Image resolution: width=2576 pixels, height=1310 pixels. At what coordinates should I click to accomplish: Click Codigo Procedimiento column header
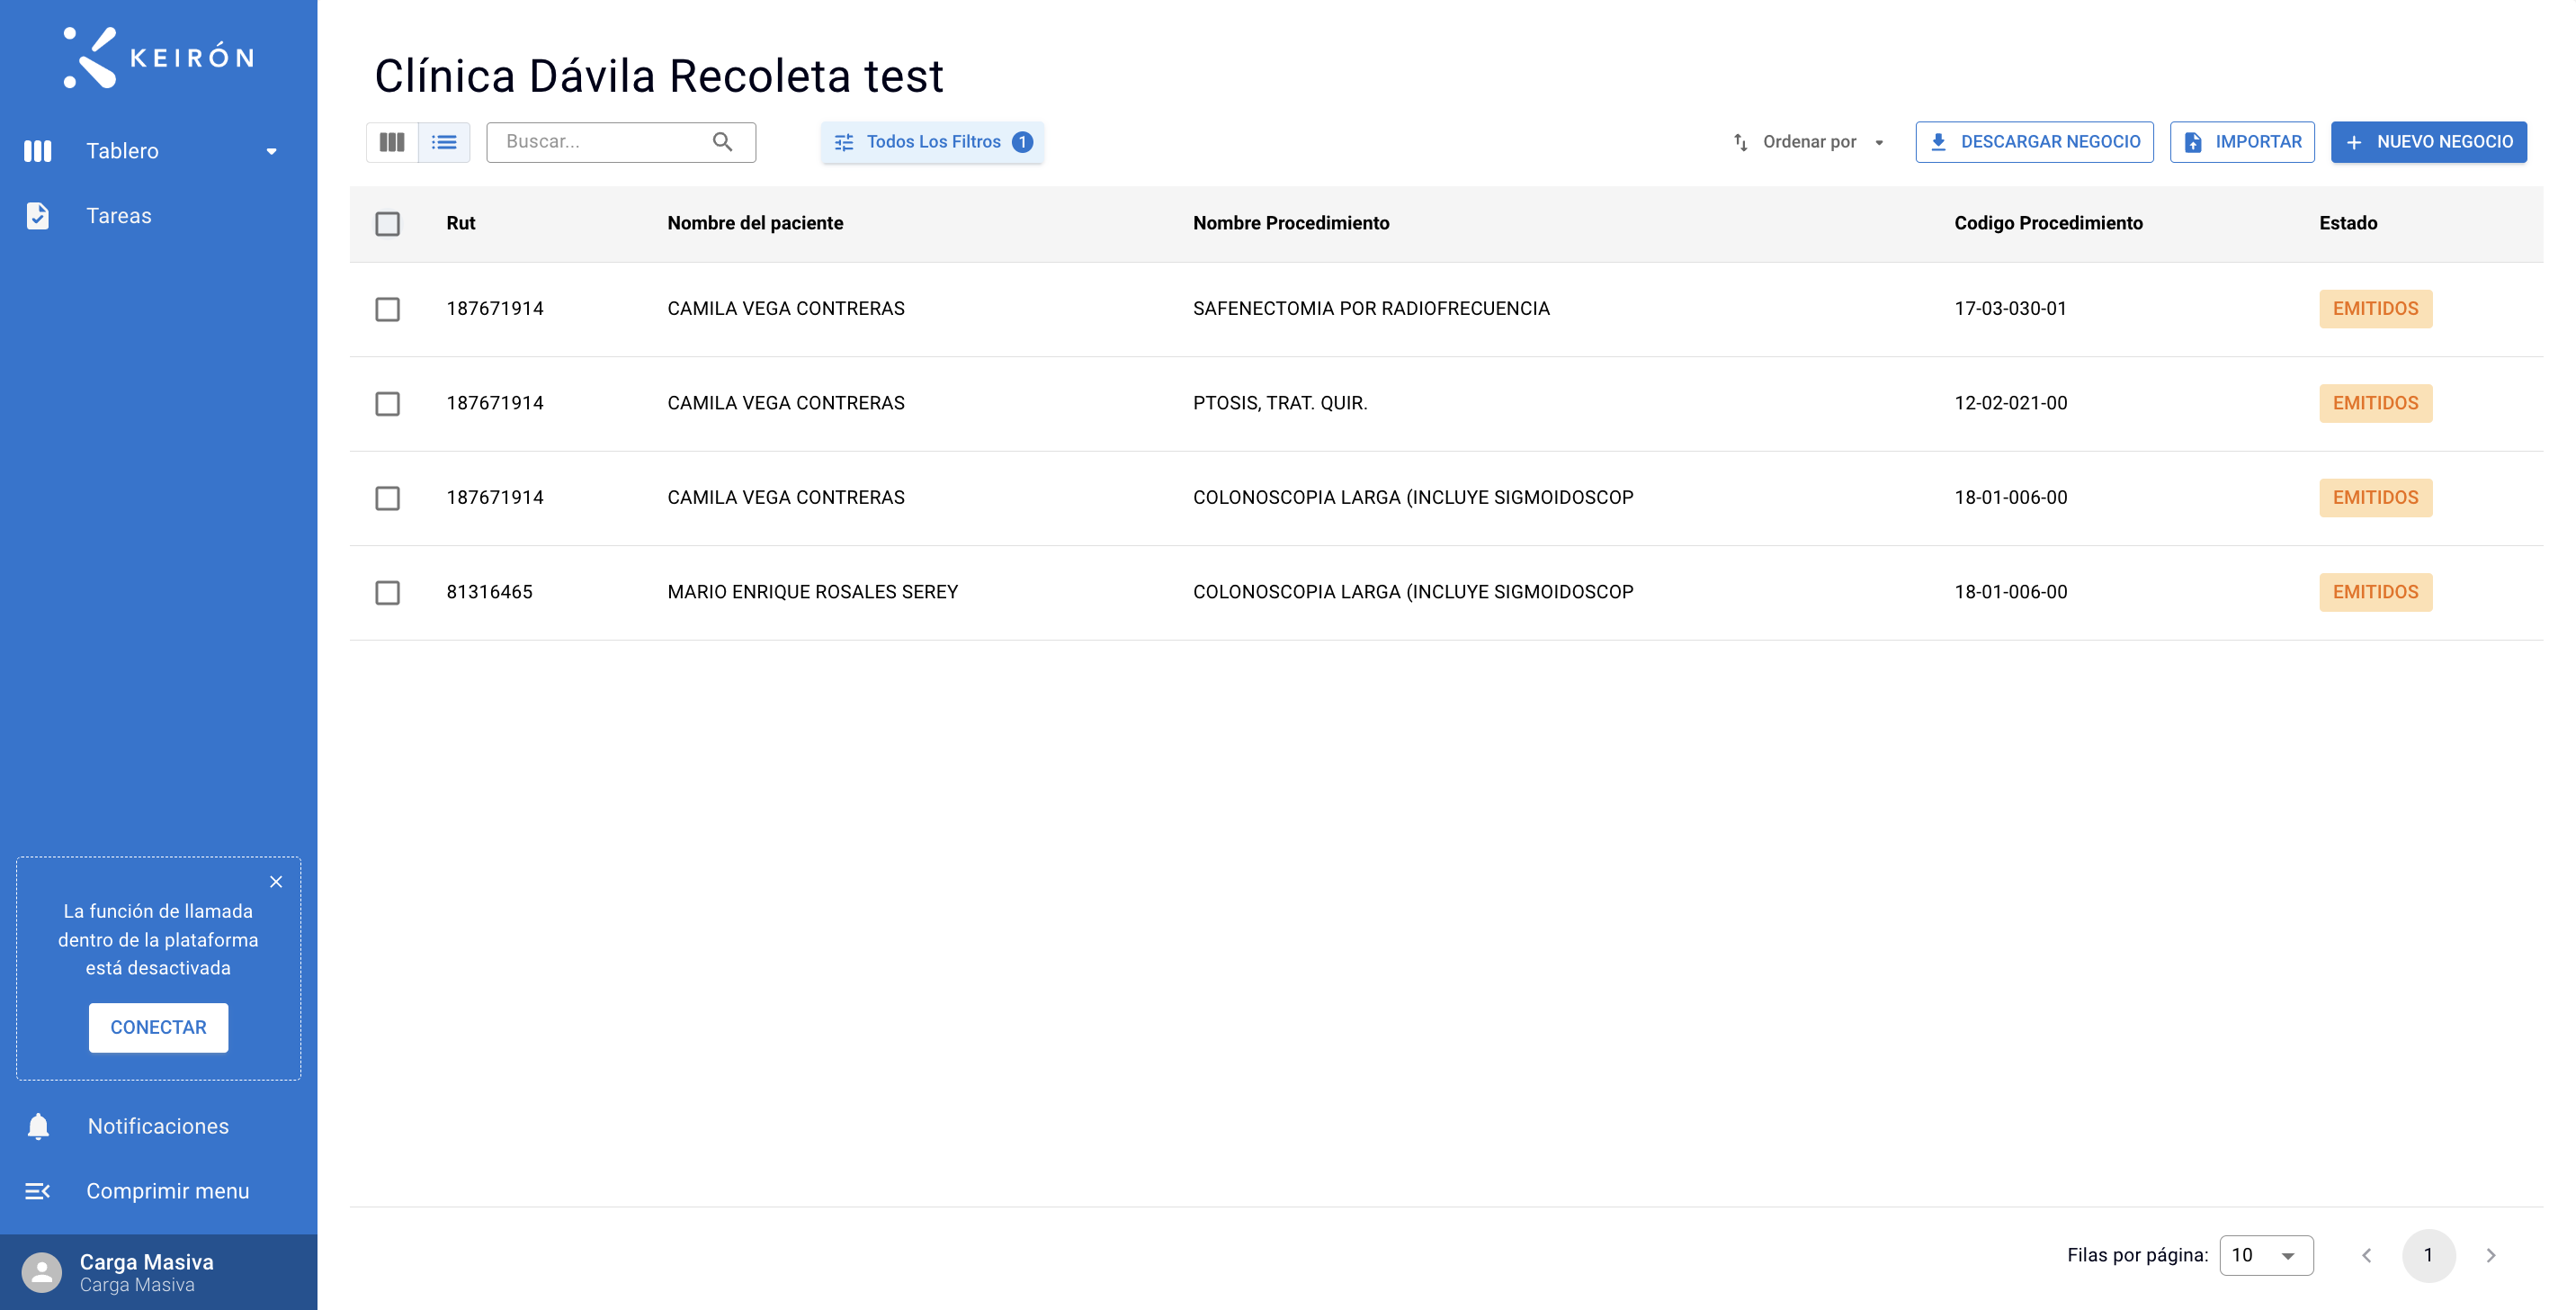pyautogui.click(x=2048, y=223)
